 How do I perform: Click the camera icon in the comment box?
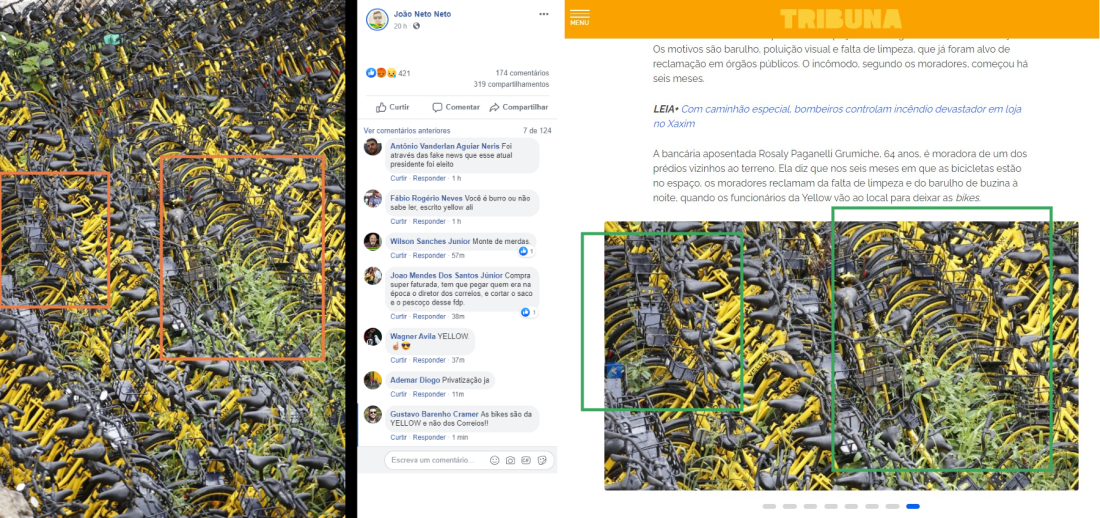(511, 460)
